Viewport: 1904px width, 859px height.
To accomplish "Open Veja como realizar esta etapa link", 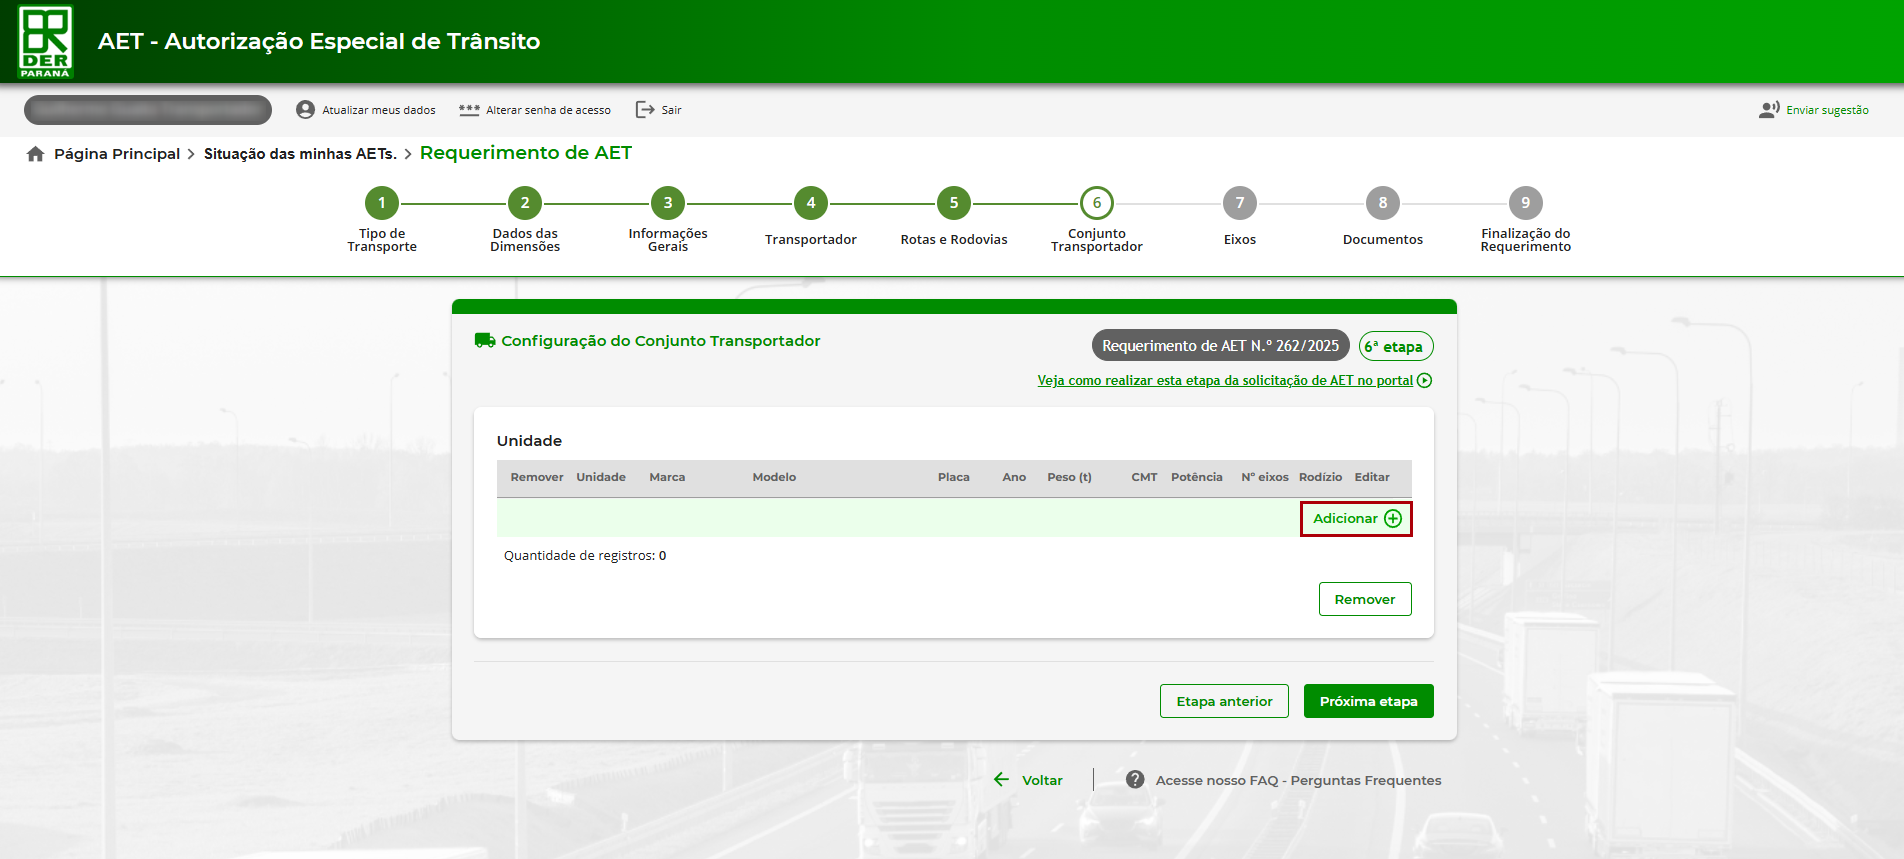I will 1225,381.
